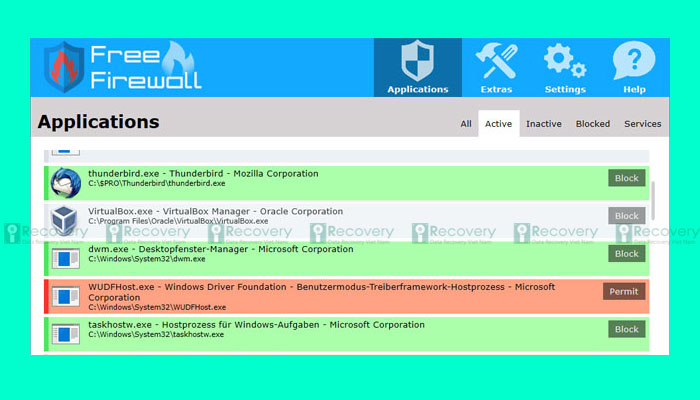The width and height of the screenshot is (700, 400).
Task: Open the Settings gears icon
Action: tap(565, 61)
